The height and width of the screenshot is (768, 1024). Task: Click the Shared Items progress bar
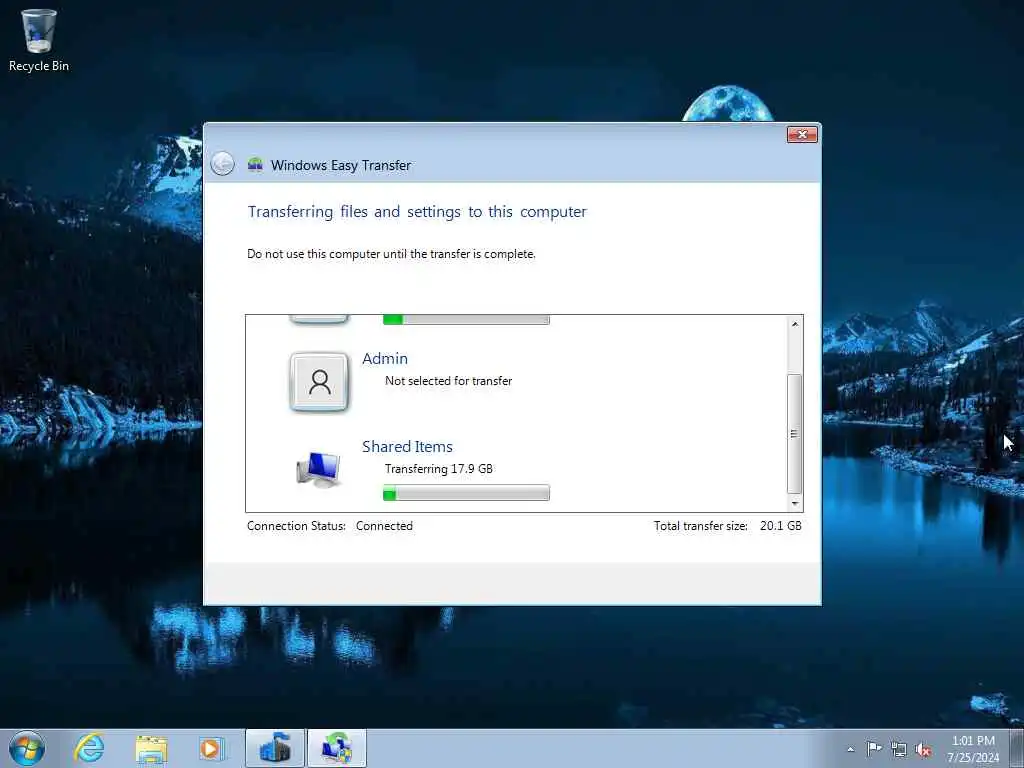466,493
